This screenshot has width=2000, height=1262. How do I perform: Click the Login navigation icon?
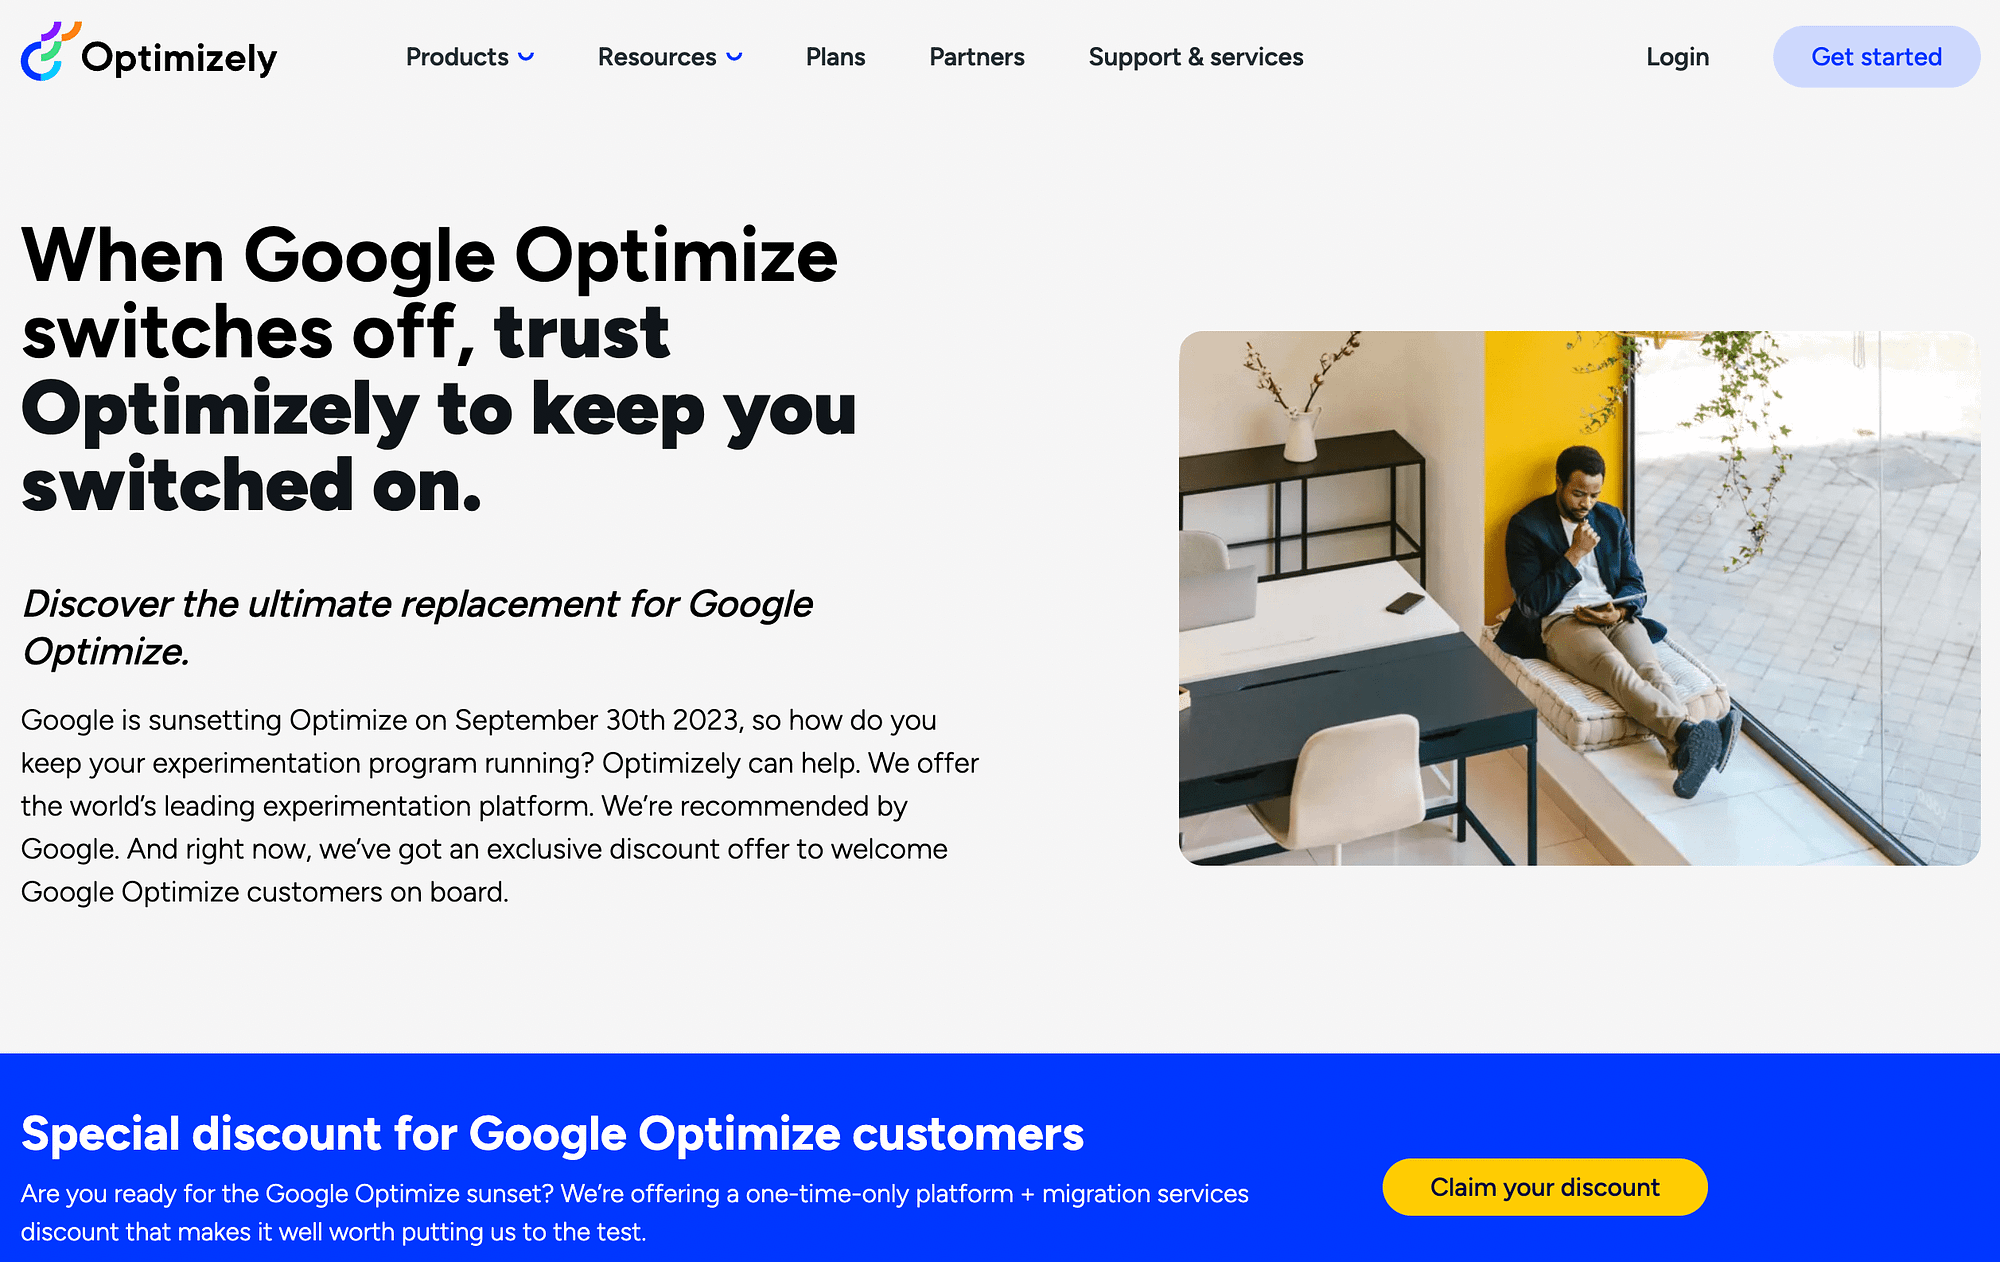click(1676, 57)
